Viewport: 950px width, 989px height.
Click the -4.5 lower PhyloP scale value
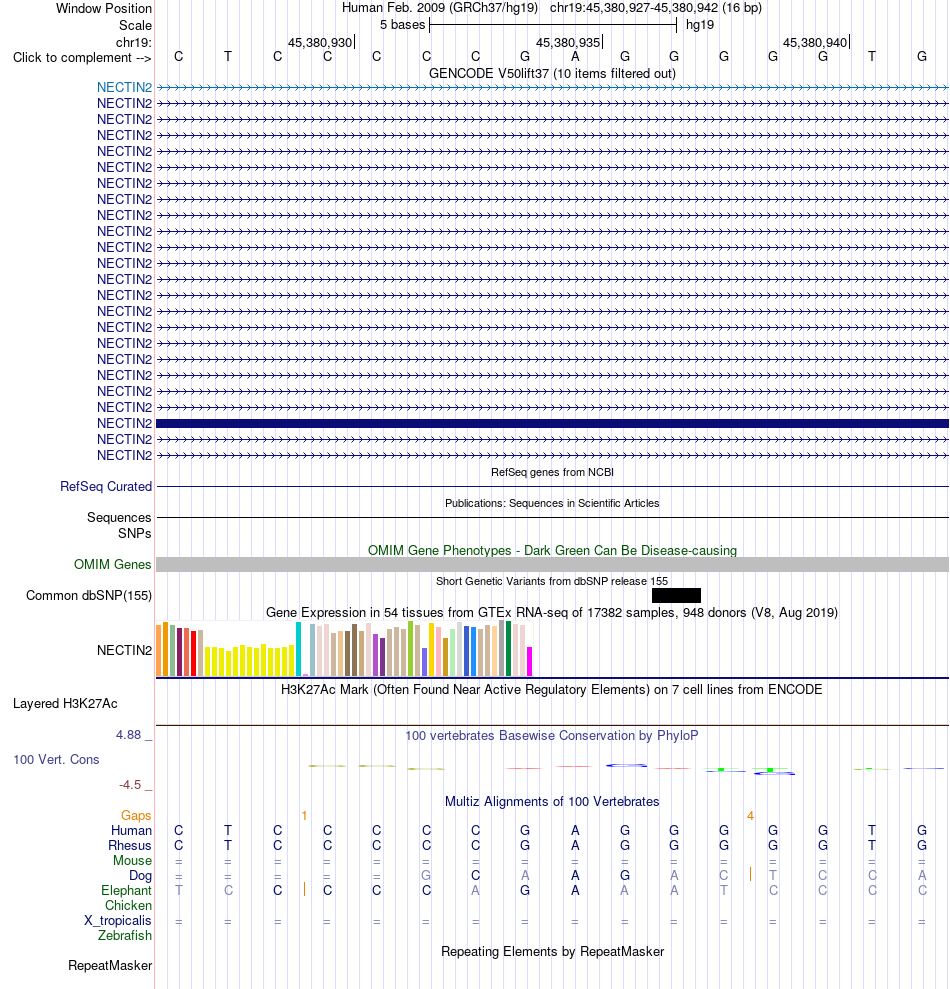(x=130, y=785)
